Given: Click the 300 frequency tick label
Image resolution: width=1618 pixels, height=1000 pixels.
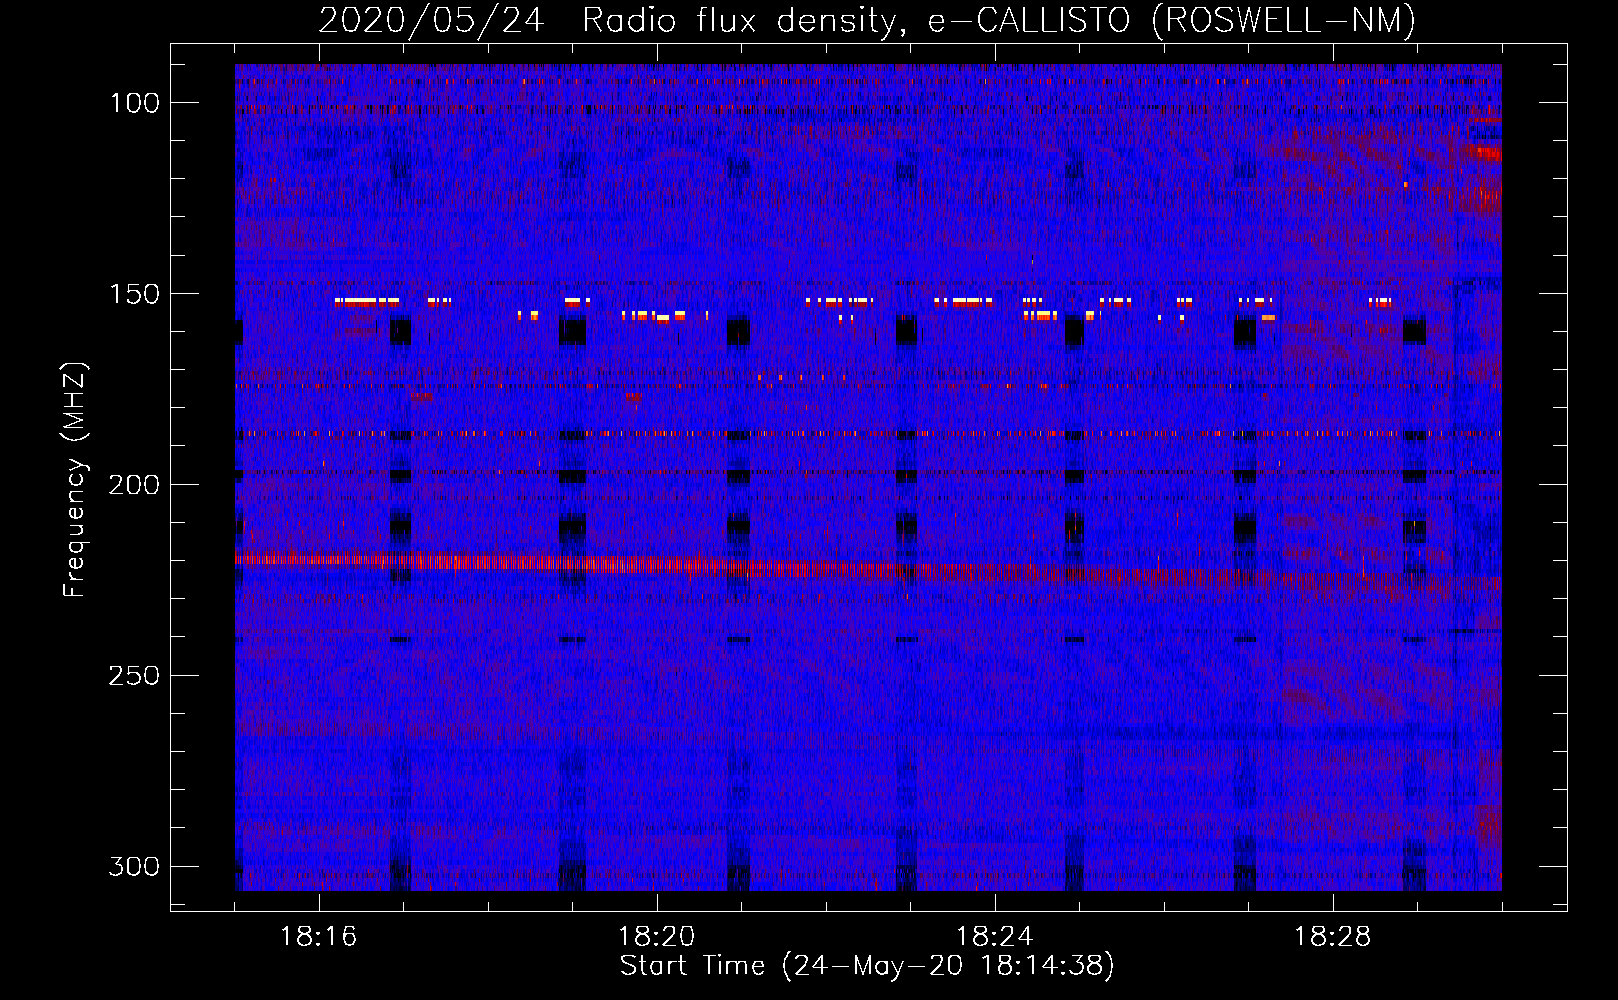Looking at the screenshot, I should pyautogui.click(x=133, y=866).
